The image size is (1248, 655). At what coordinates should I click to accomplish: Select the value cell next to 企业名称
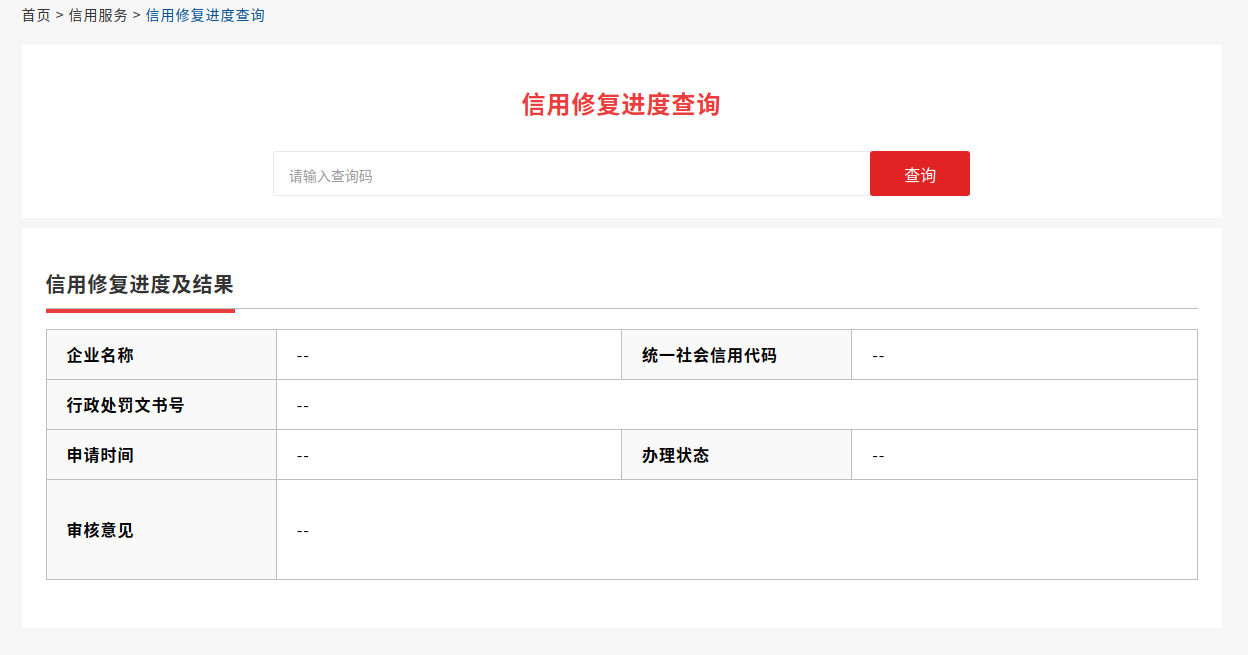(448, 355)
